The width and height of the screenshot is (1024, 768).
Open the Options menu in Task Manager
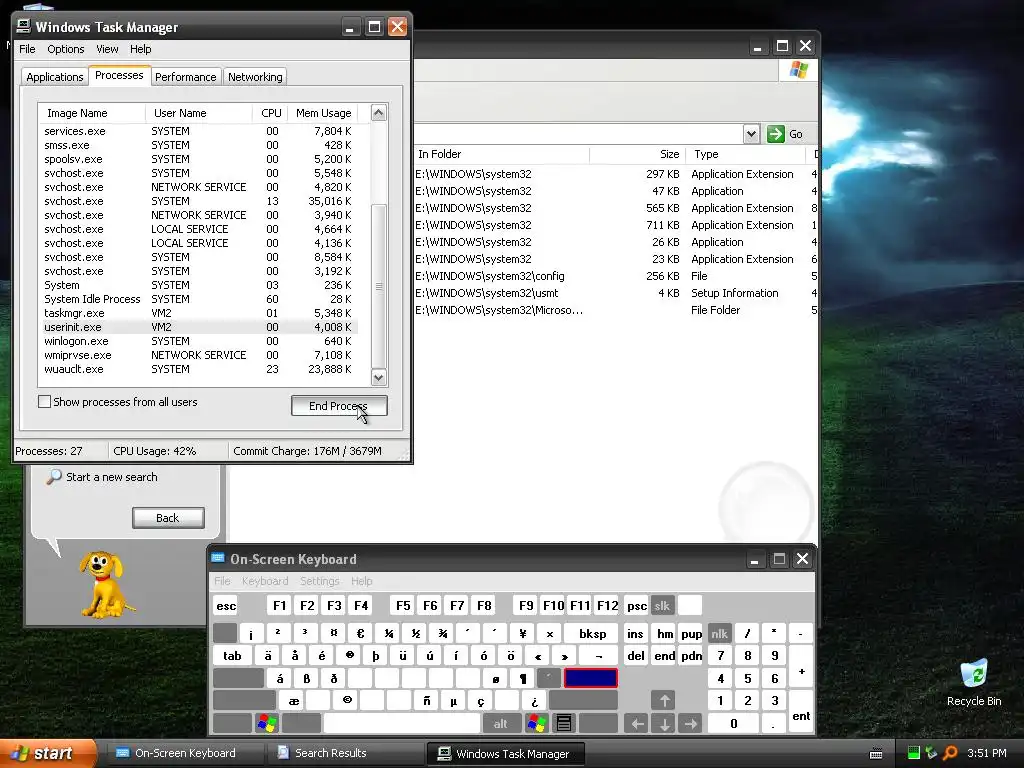(x=65, y=49)
